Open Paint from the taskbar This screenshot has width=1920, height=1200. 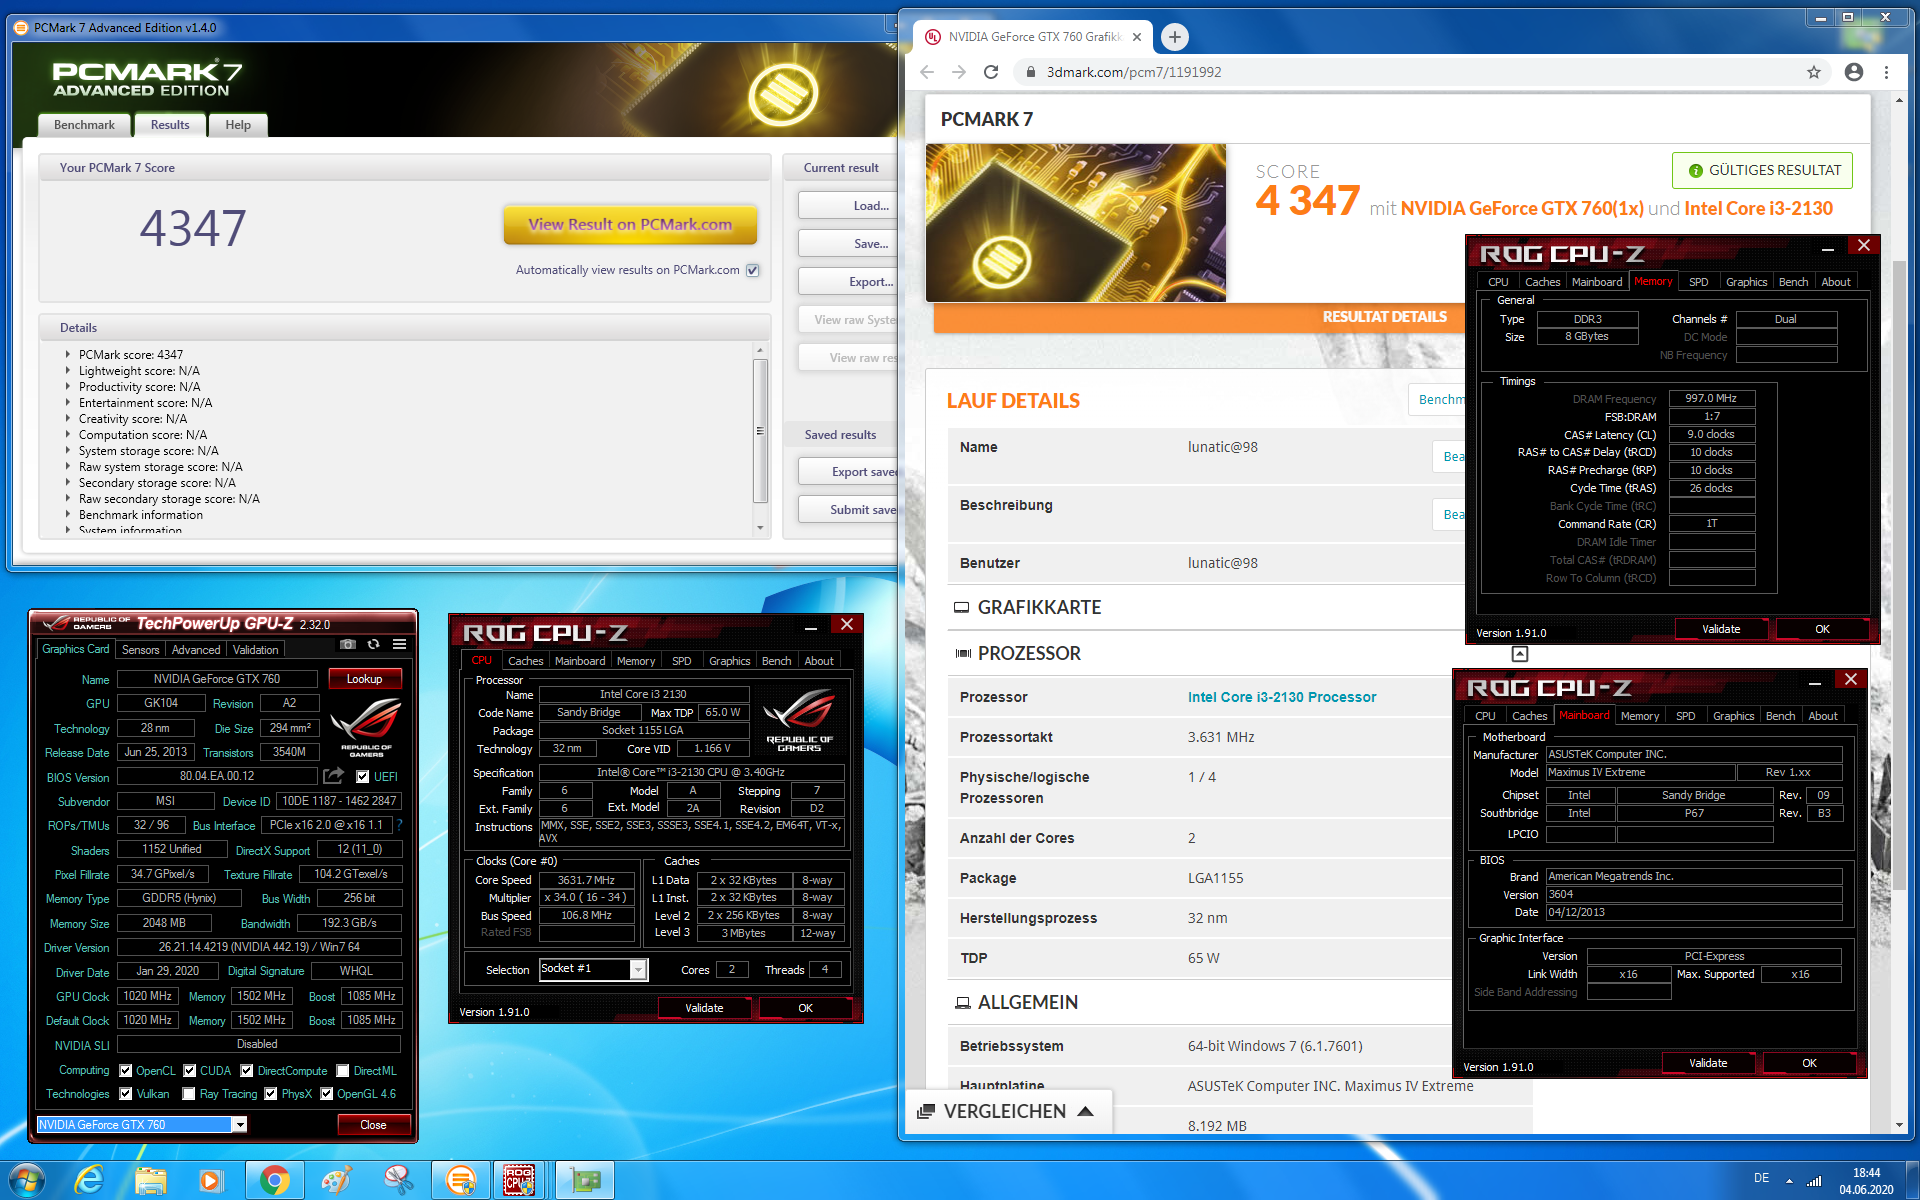[337, 1180]
